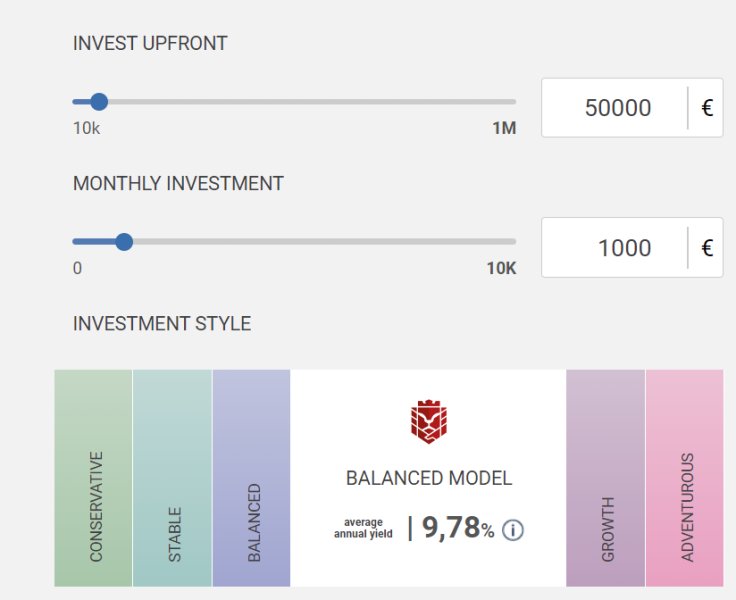The height and width of the screenshot is (600, 736).
Task: Set Monthly Investment slider to 10K end
Action: coord(514,241)
